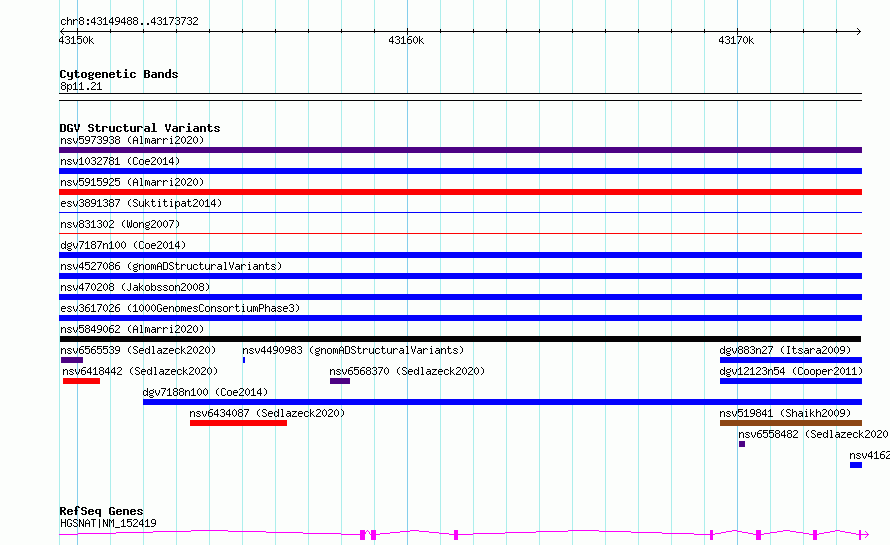The width and height of the screenshot is (890, 545).
Task: Click the dgv7187n100 (Coe2014) label
Action: click(x=123, y=245)
